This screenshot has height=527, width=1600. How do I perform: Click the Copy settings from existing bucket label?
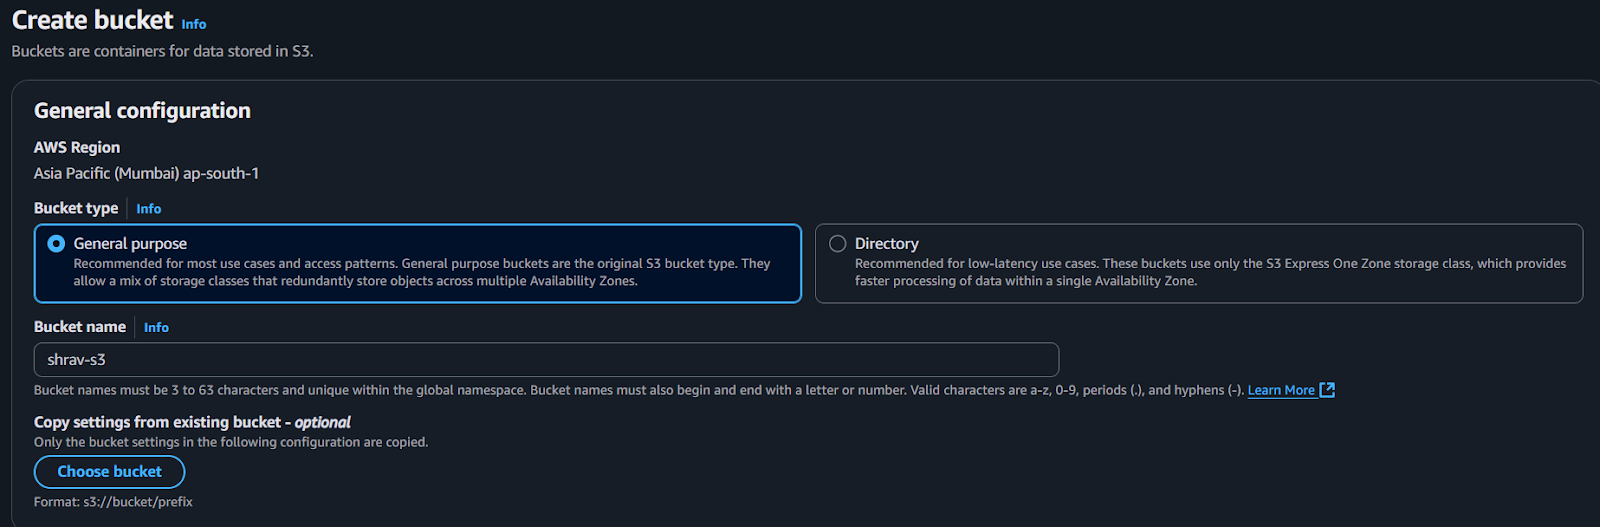pos(192,423)
